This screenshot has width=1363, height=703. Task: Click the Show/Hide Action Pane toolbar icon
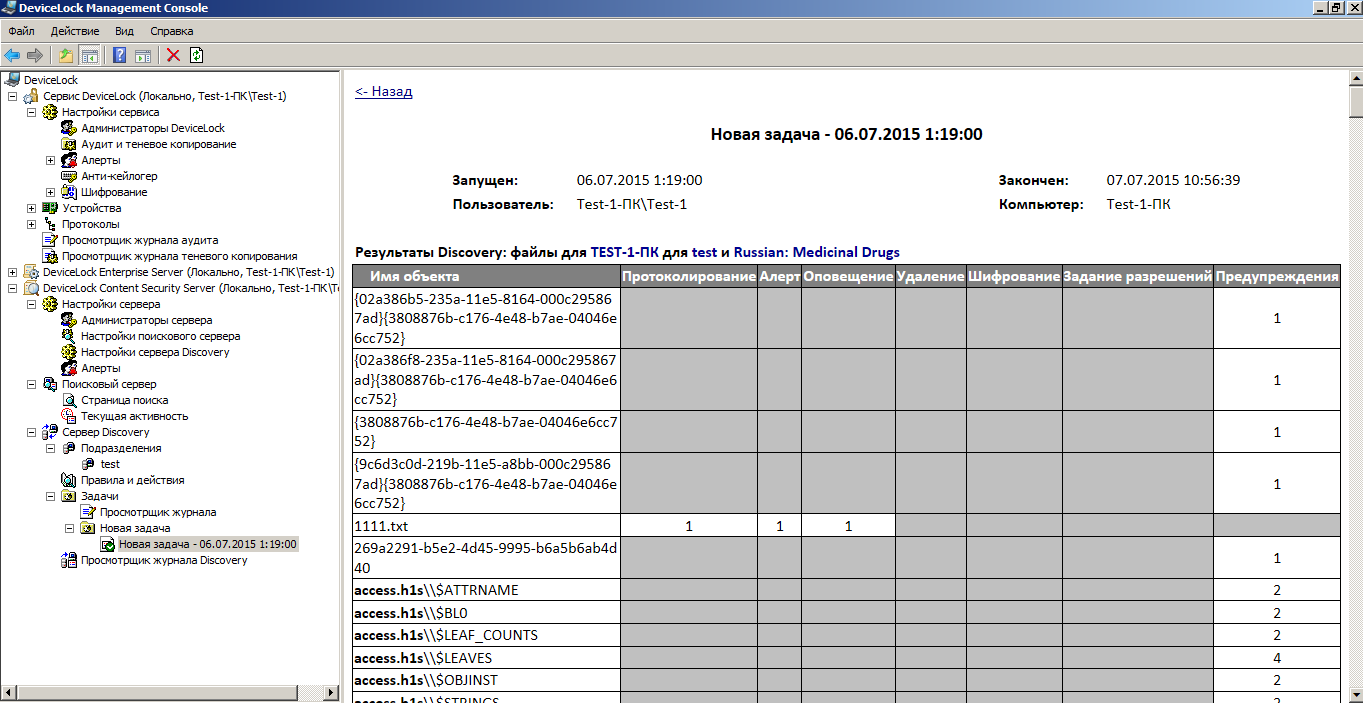pyautogui.click(x=143, y=55)
